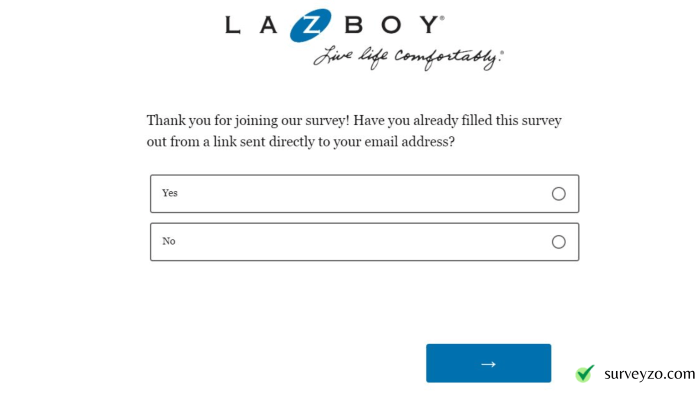Select the Yes radio circle
The height and width of the screenshot is (394, 700).
point(558,194)
